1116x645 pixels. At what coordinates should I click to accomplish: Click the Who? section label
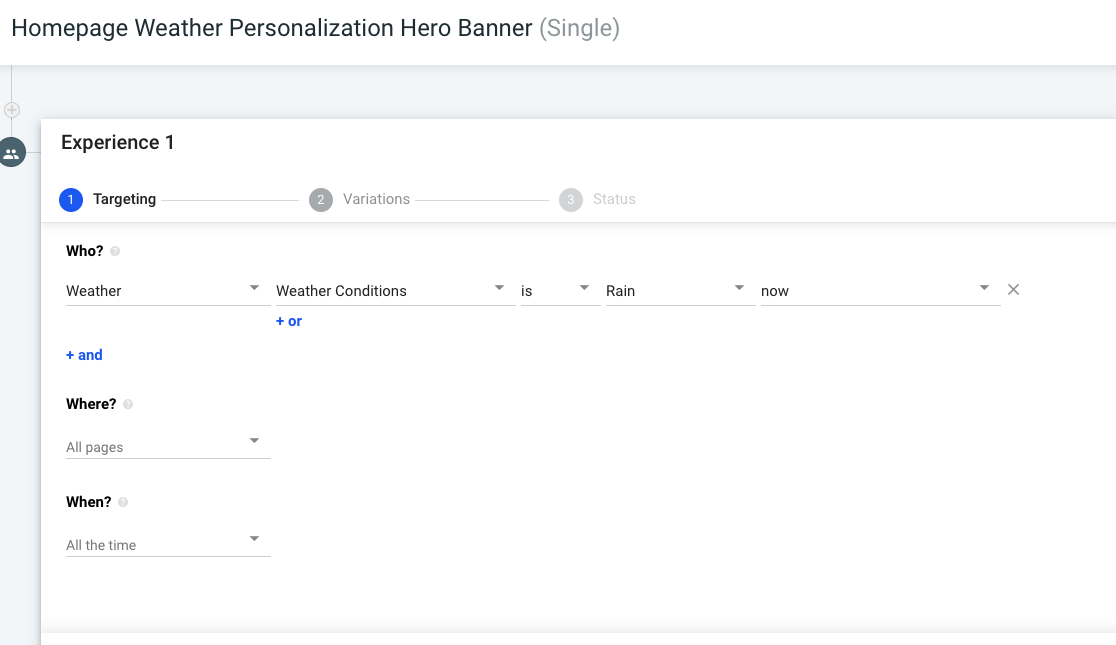85,251
